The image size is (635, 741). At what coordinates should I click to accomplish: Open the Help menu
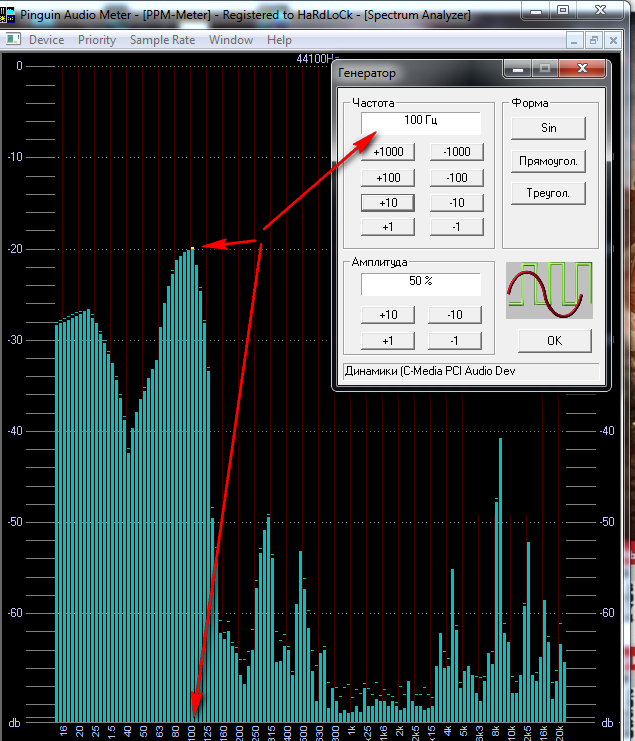279,40
